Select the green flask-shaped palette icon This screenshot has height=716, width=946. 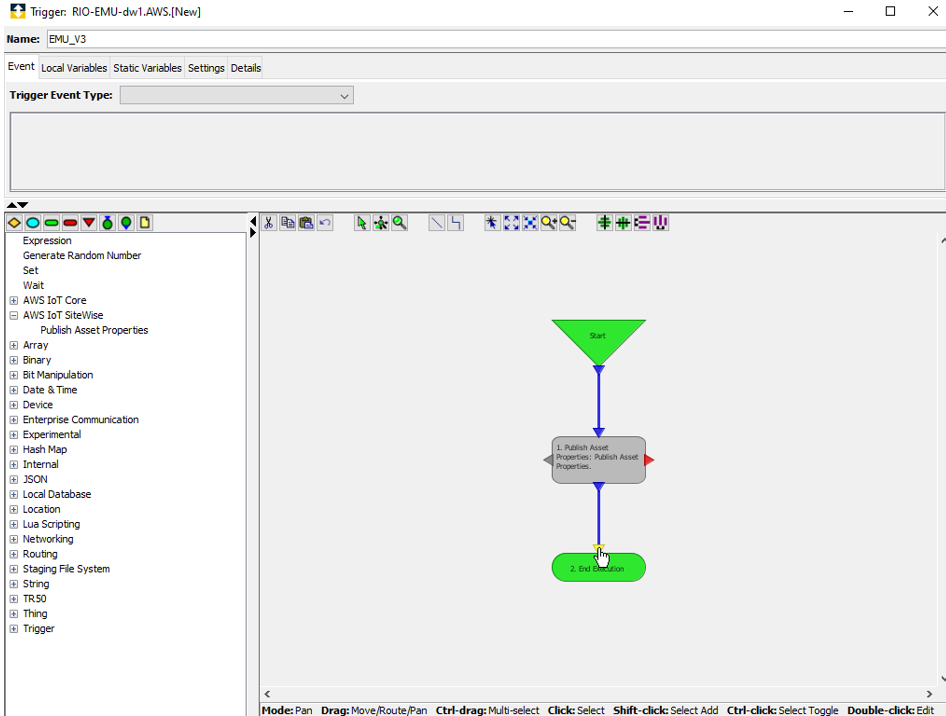pos(107,223)
